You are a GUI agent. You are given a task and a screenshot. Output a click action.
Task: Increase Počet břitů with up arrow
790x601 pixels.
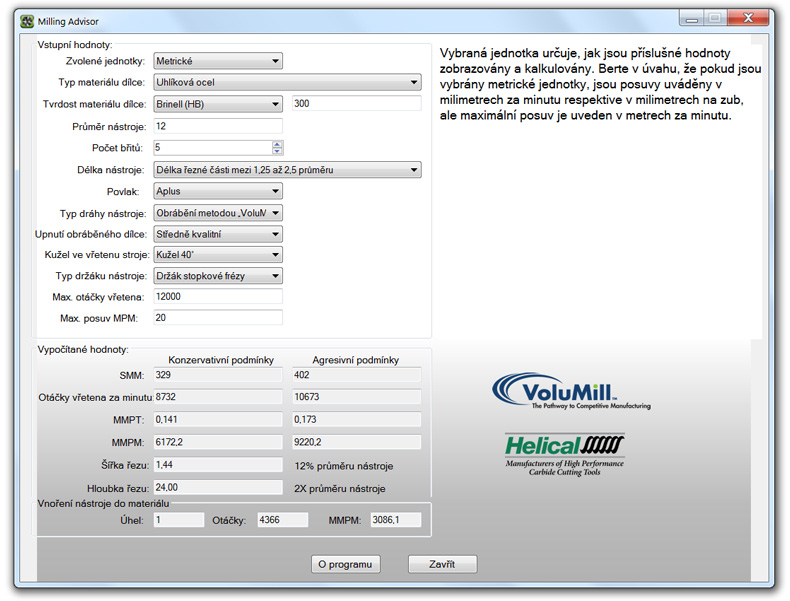tap(277, 144)
